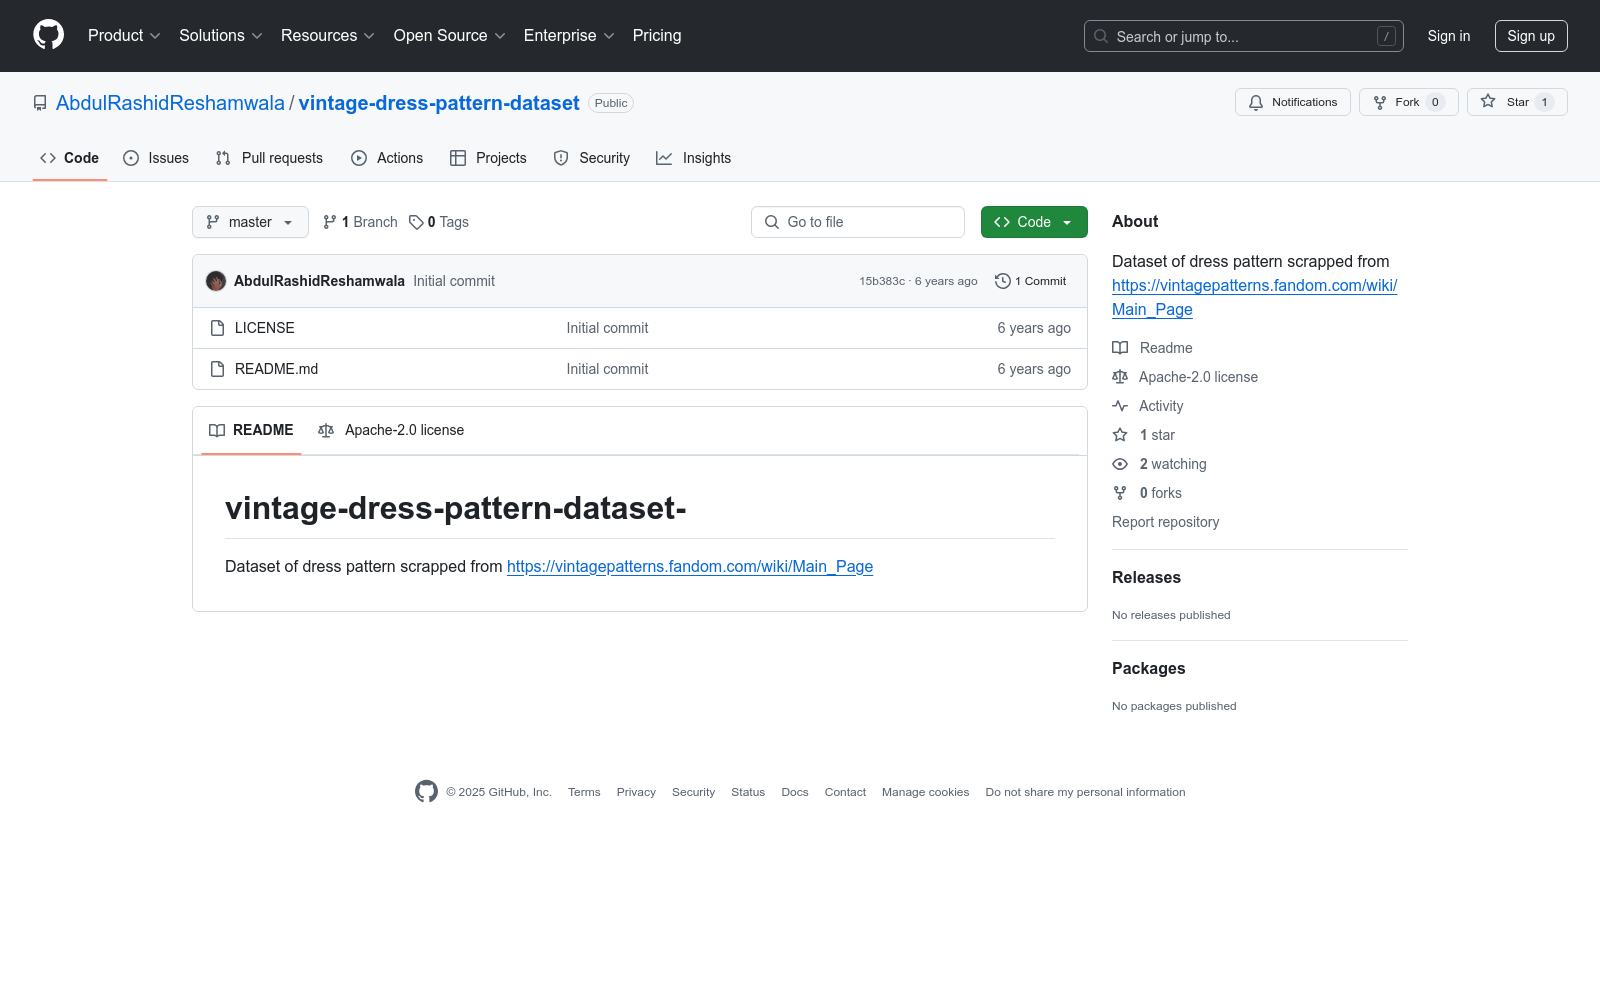Open AbdulRashidReshamwala commit author link
1600x1000 pixels.
click(319, 281)
